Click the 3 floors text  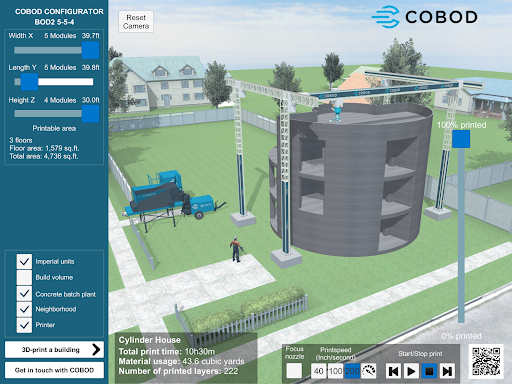[x=21, y=140]
